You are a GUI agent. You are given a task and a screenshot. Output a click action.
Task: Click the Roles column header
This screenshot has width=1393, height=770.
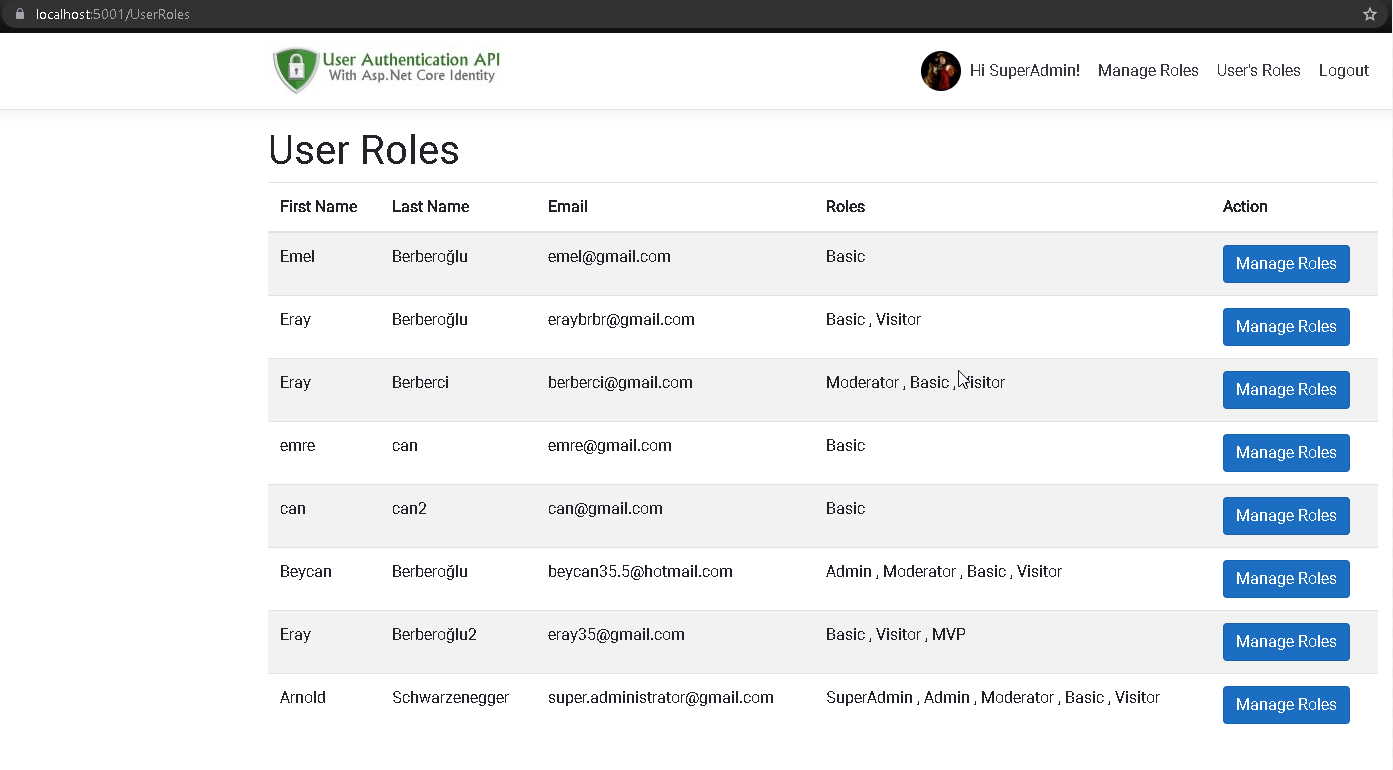coord(845,207)
